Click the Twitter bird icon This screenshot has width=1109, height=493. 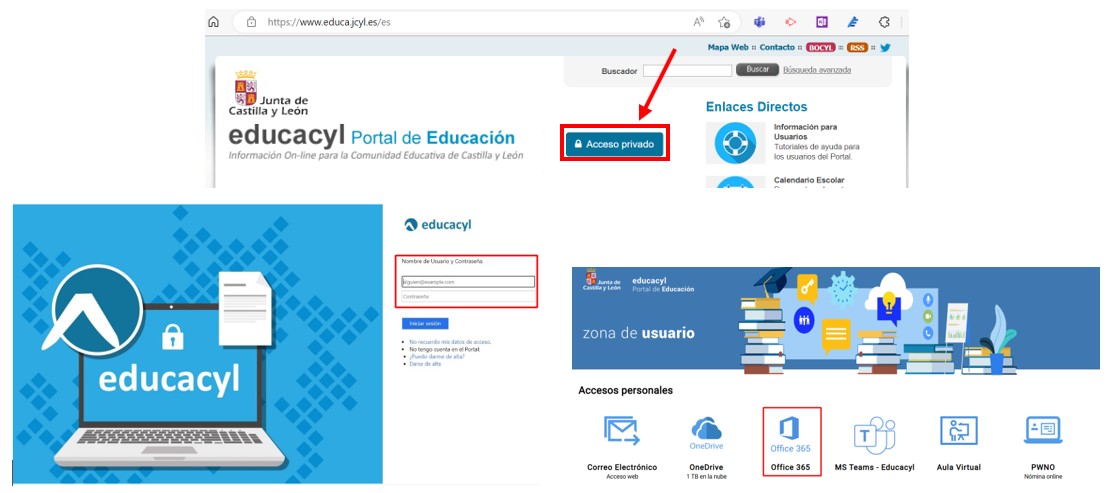[x=885, y=47]
